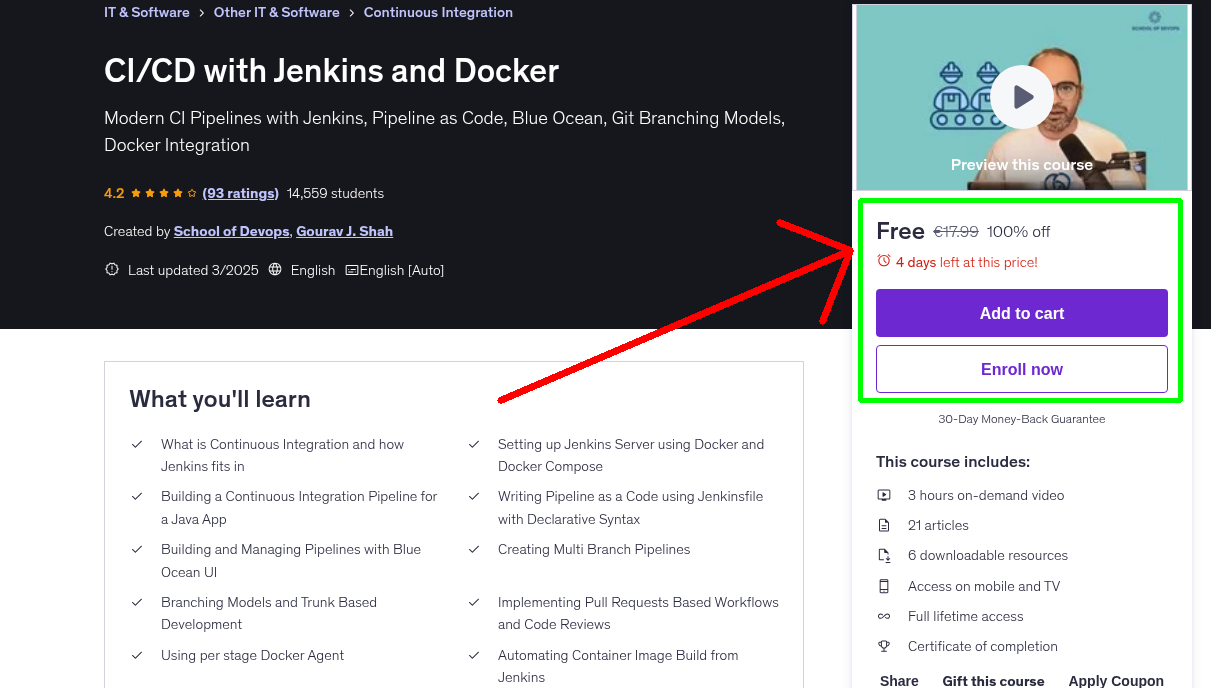This screenshot has height=688, width=1211.
Task: Click the mobile and TV access icon
Action: [x=884, y=586]
